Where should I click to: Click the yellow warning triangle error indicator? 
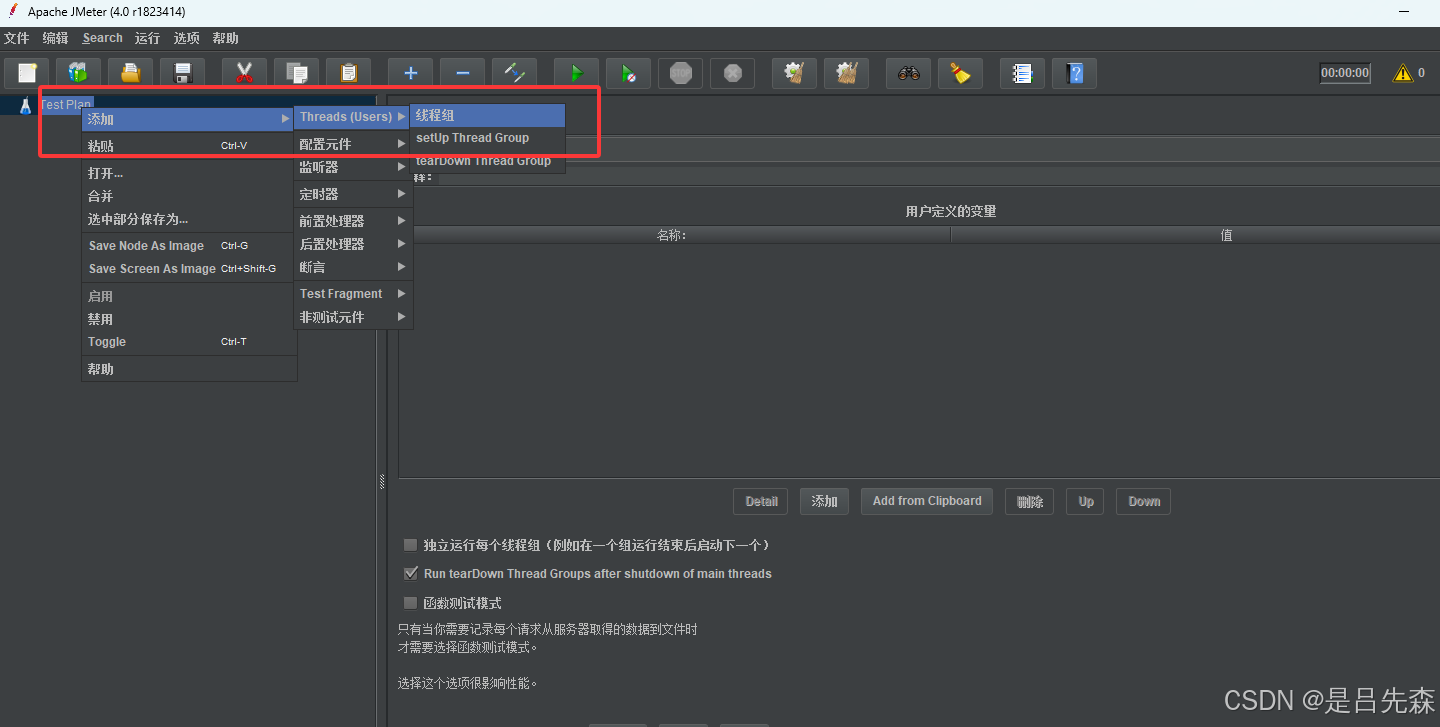pyautogui.click(x=1403, y=73)
